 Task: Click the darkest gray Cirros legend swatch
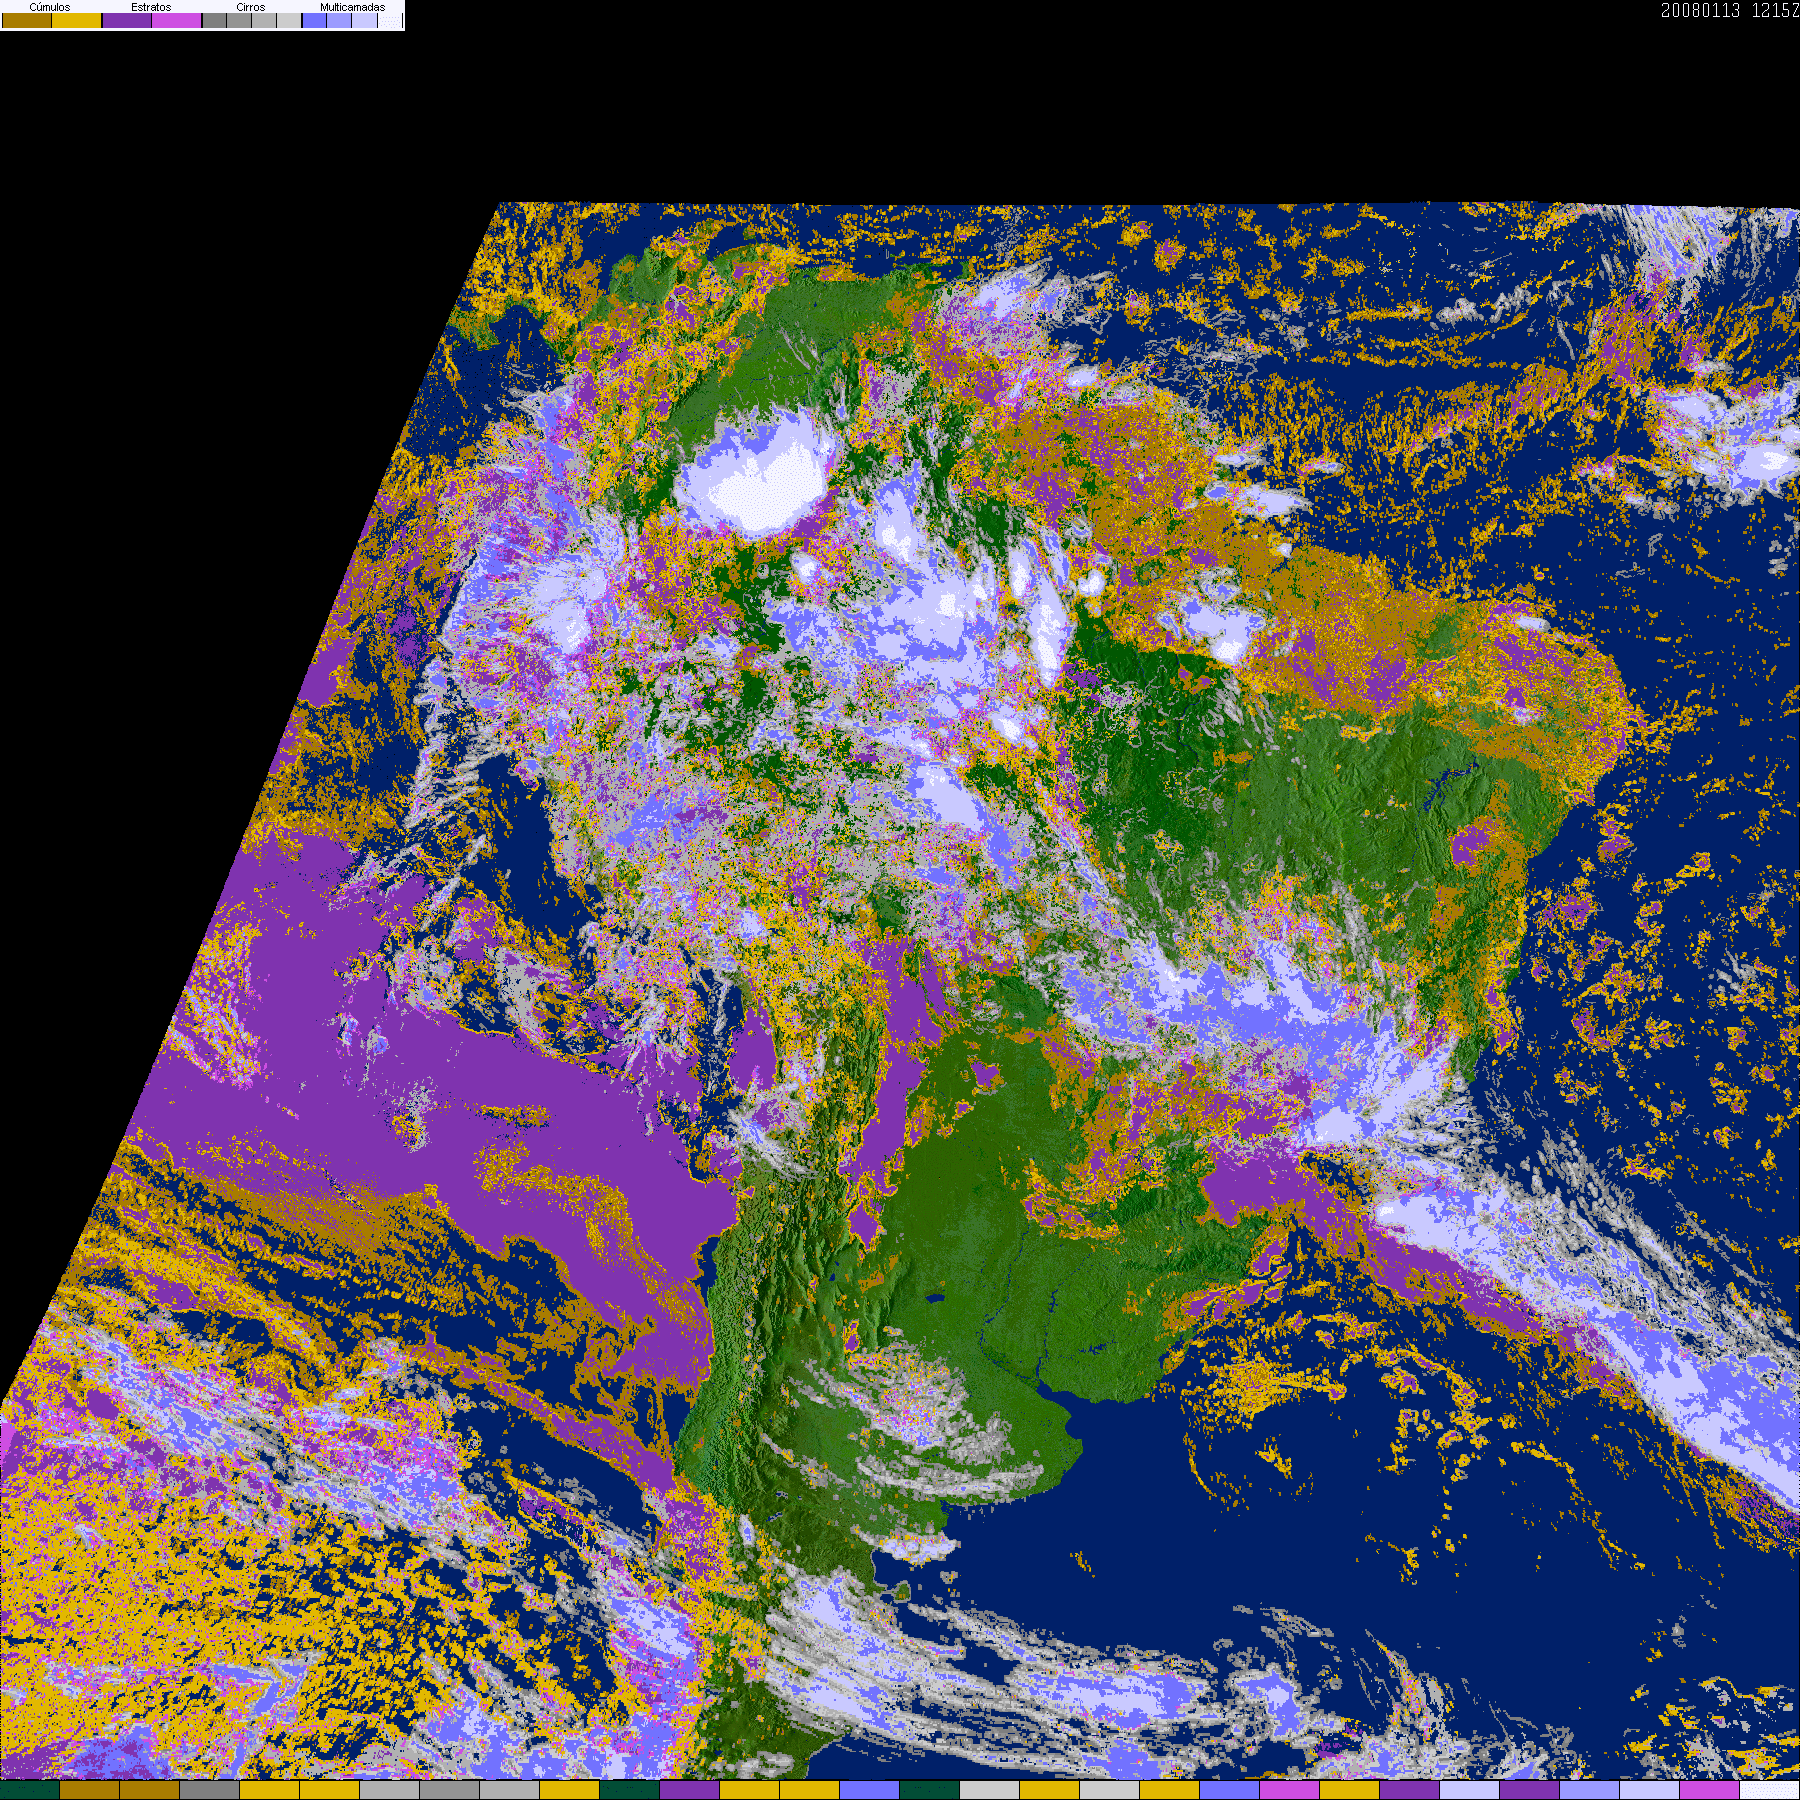[x=214, y=20]
